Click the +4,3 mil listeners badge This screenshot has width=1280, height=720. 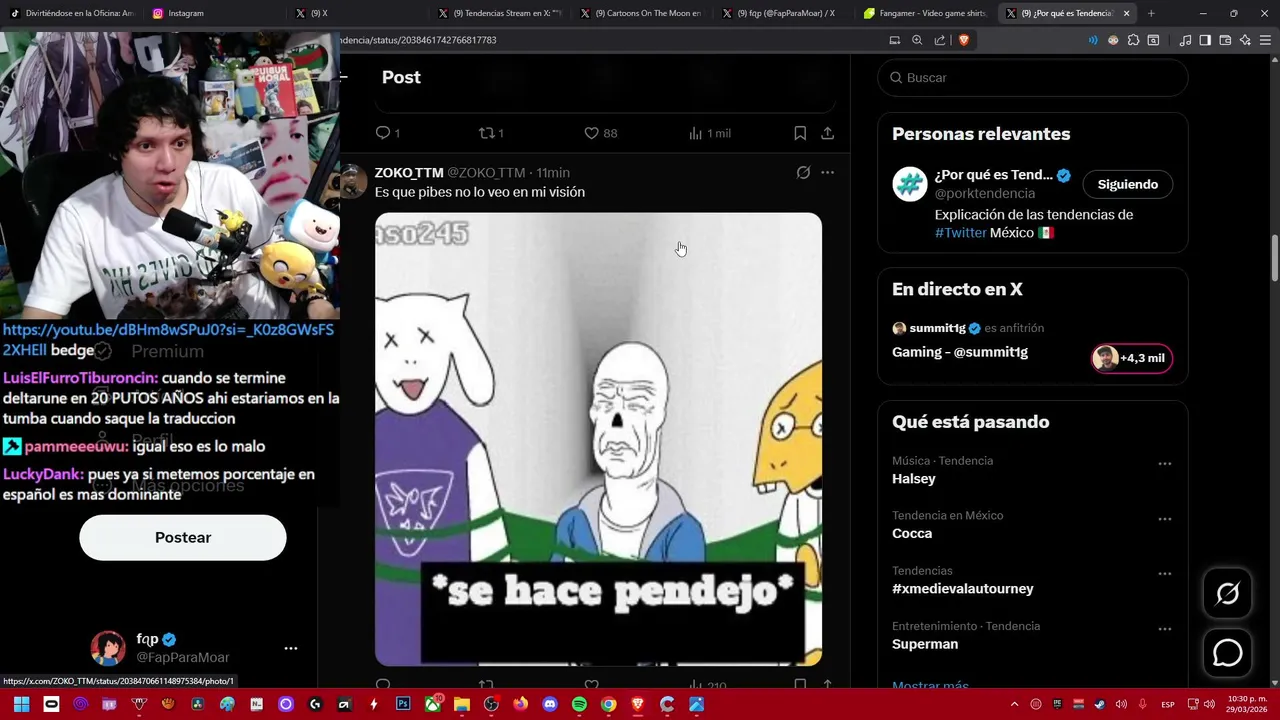[1132, 358]
